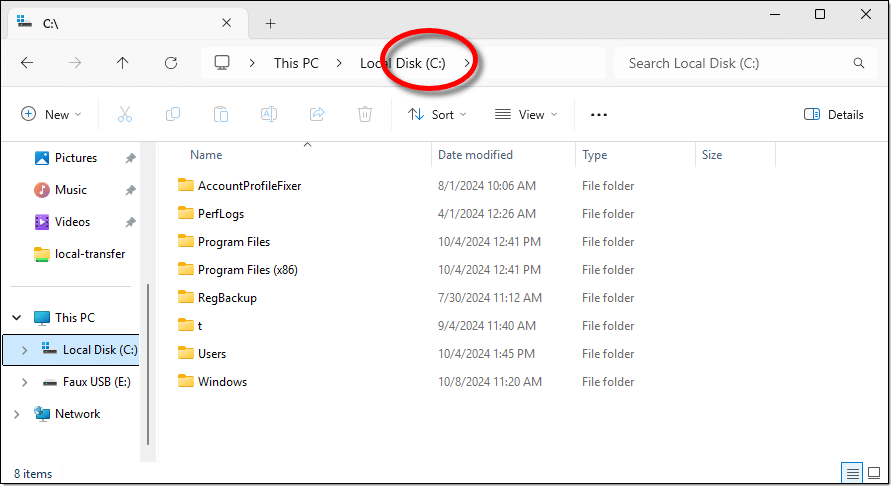
Task: Click the Cut scissors icon in toolbar
Action: (x=125, y=115)
